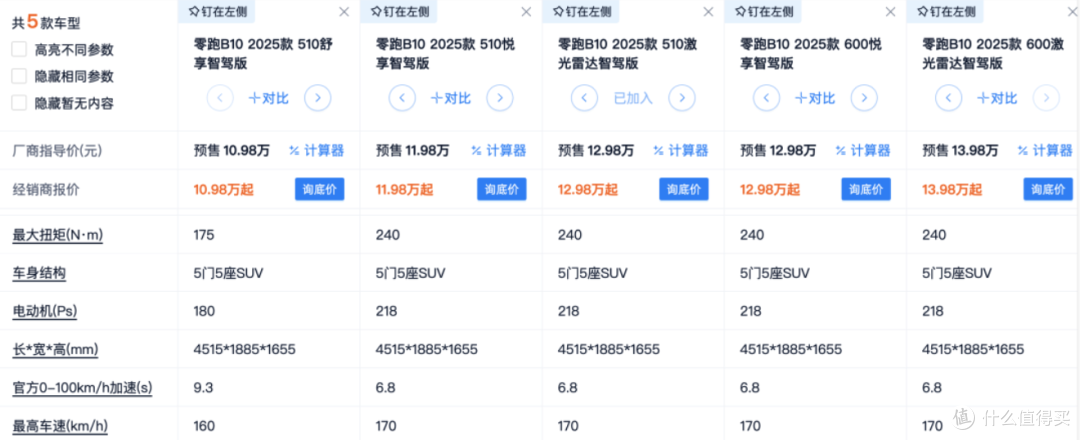Remove the 600激光雷达智驾版 column with its X
Viewport: 1080px width, 440px height.
(1072, 12)
